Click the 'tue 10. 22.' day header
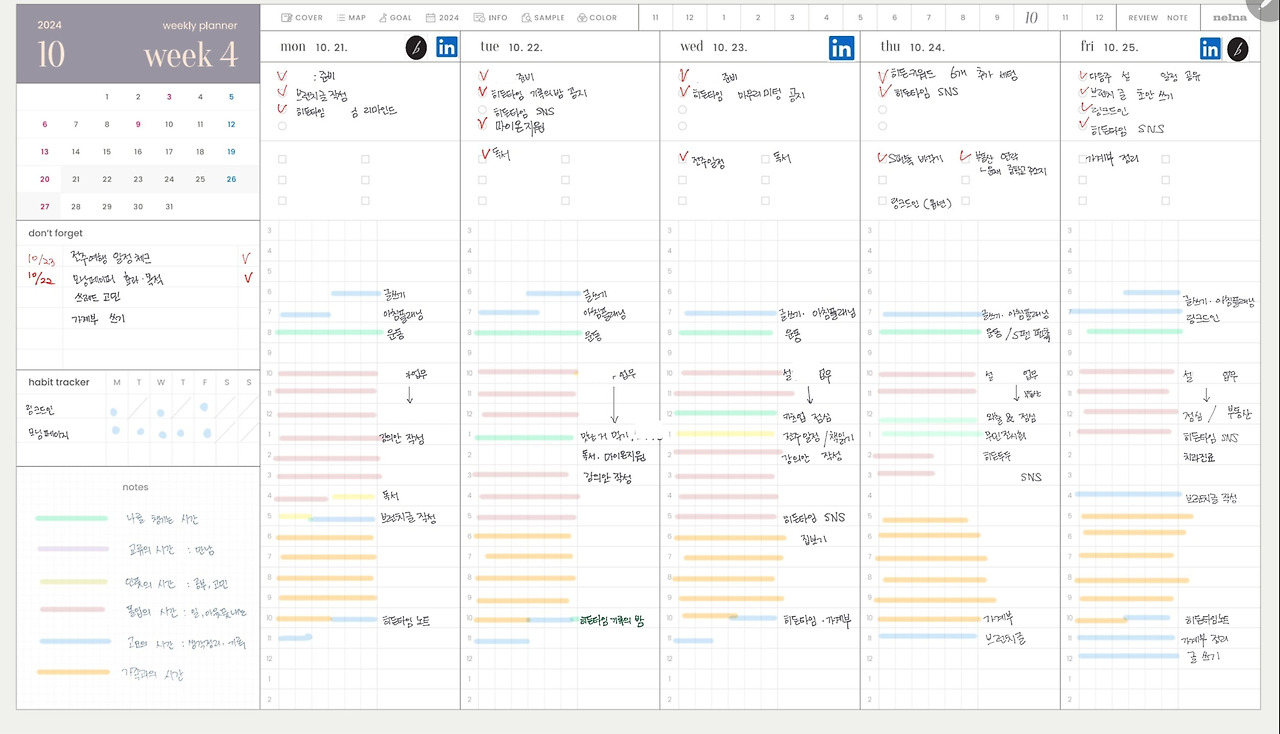 click(x=511, y=47)
